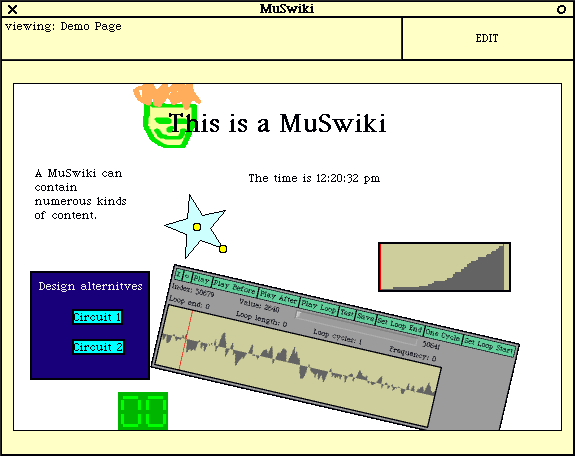Click the circle icon at the title bar's right end
The width and height of the screenshot is (575, 456).
pyautogui.click(x=561, y=10)
